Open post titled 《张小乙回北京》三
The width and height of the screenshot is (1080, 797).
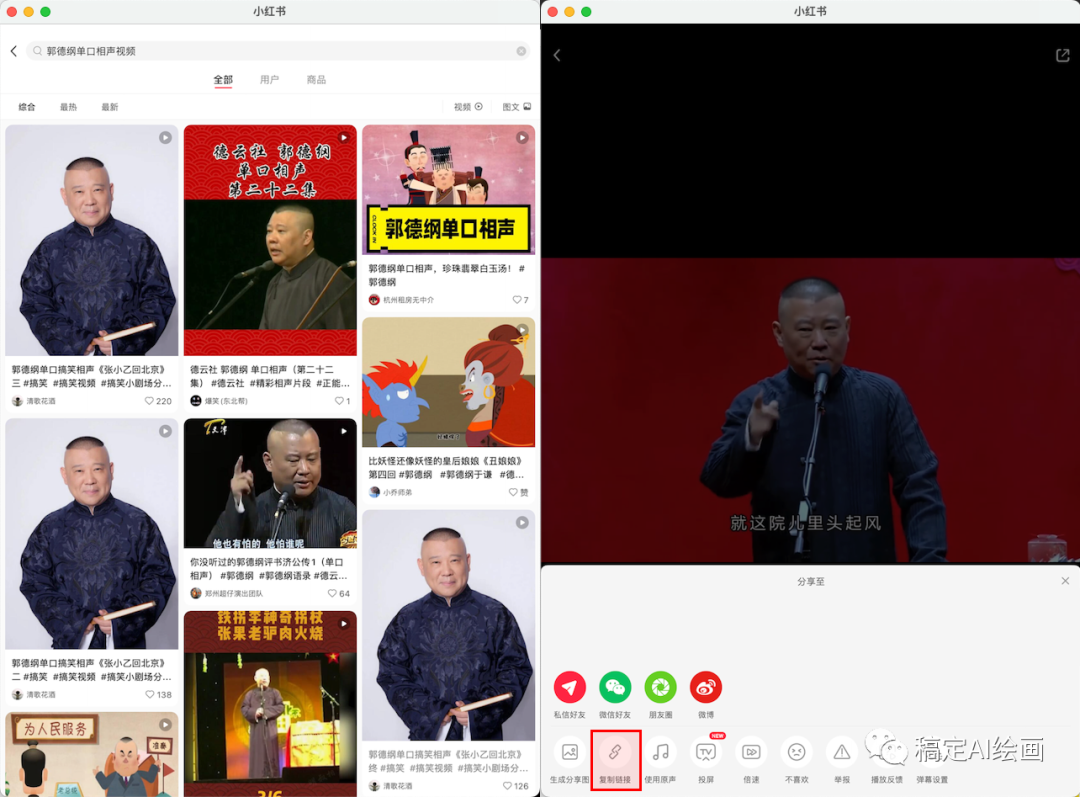[x=92, y=376]
